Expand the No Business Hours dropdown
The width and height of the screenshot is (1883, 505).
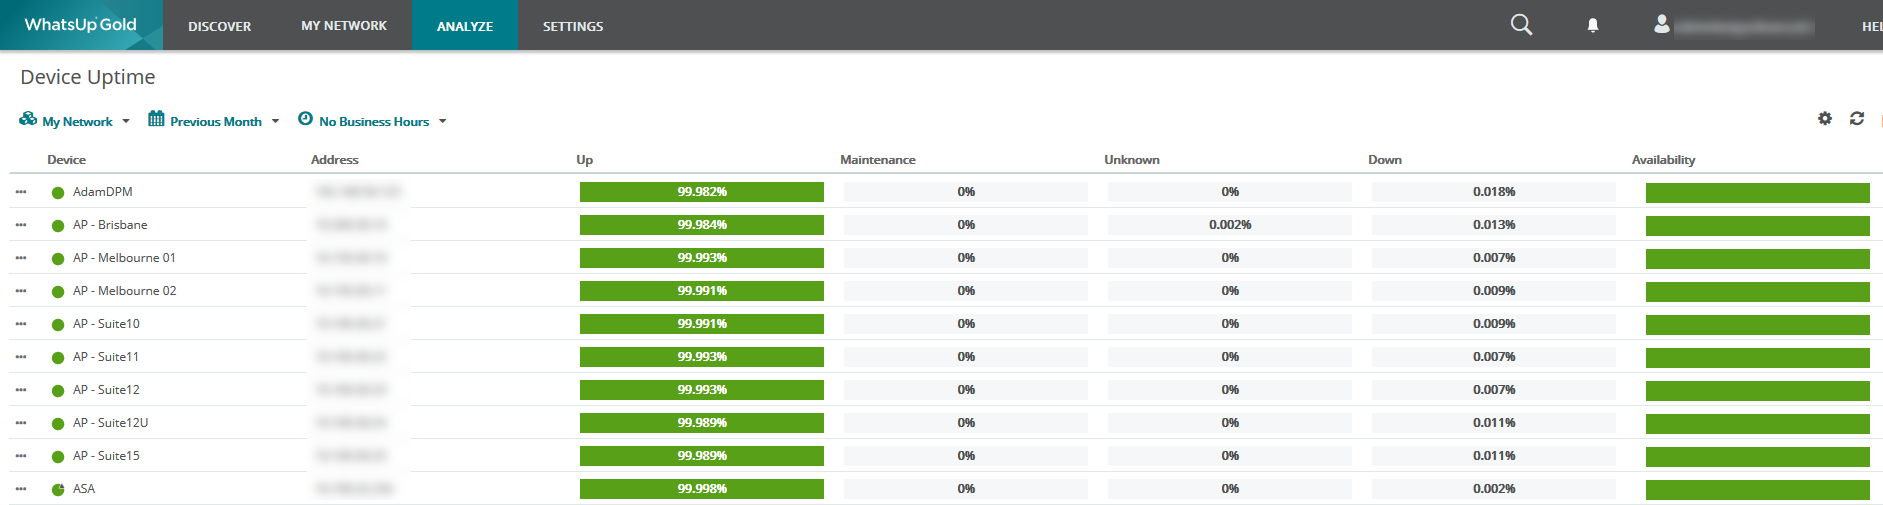tap(373, 121)
